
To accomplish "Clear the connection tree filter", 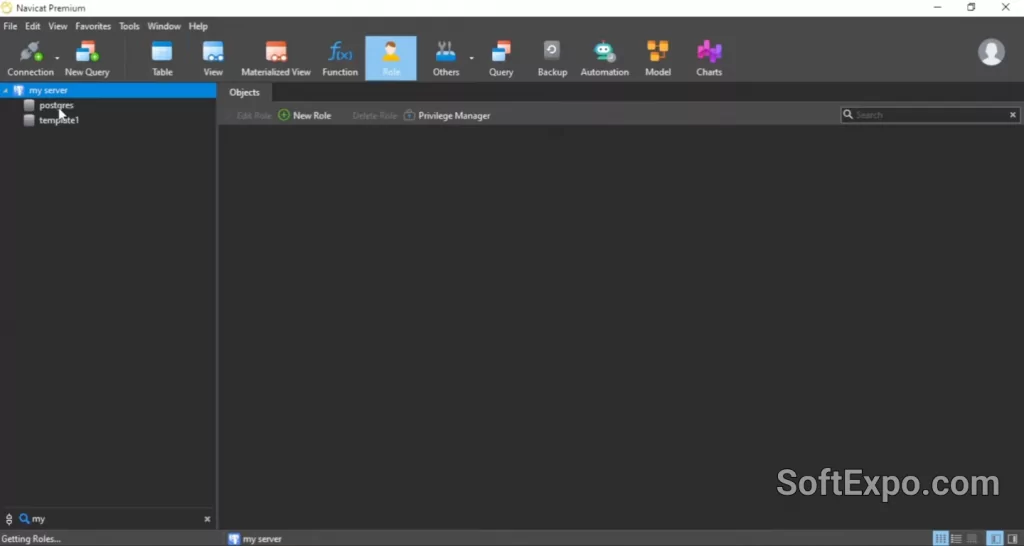I will pos(207,519).
